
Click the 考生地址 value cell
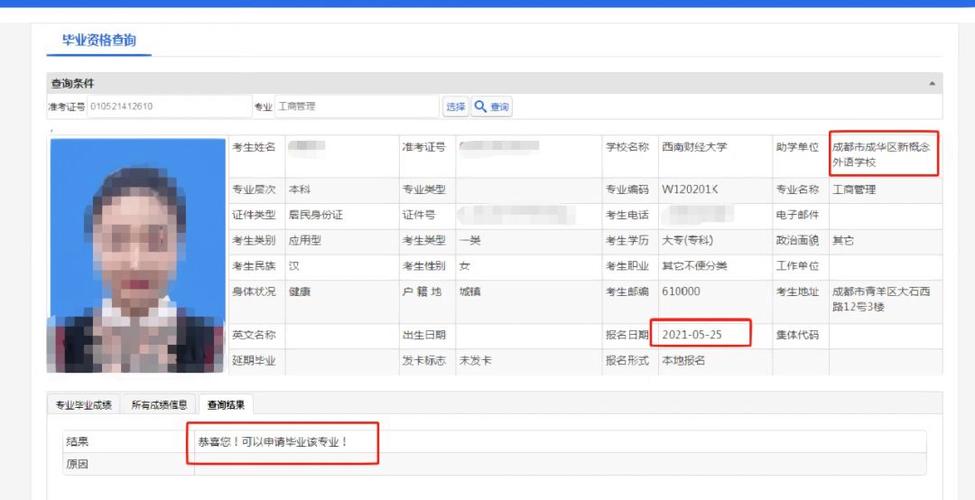pos(881,299)
